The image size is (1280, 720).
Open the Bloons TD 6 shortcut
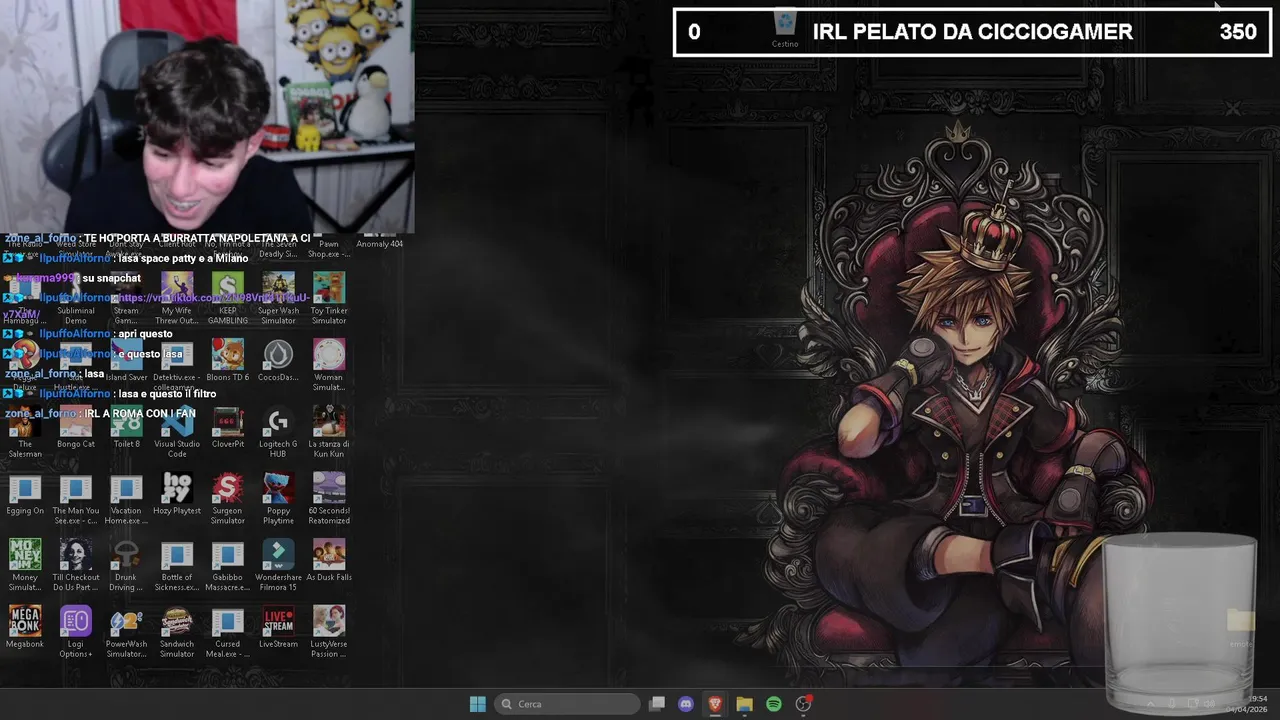click(x=227, y=360)
